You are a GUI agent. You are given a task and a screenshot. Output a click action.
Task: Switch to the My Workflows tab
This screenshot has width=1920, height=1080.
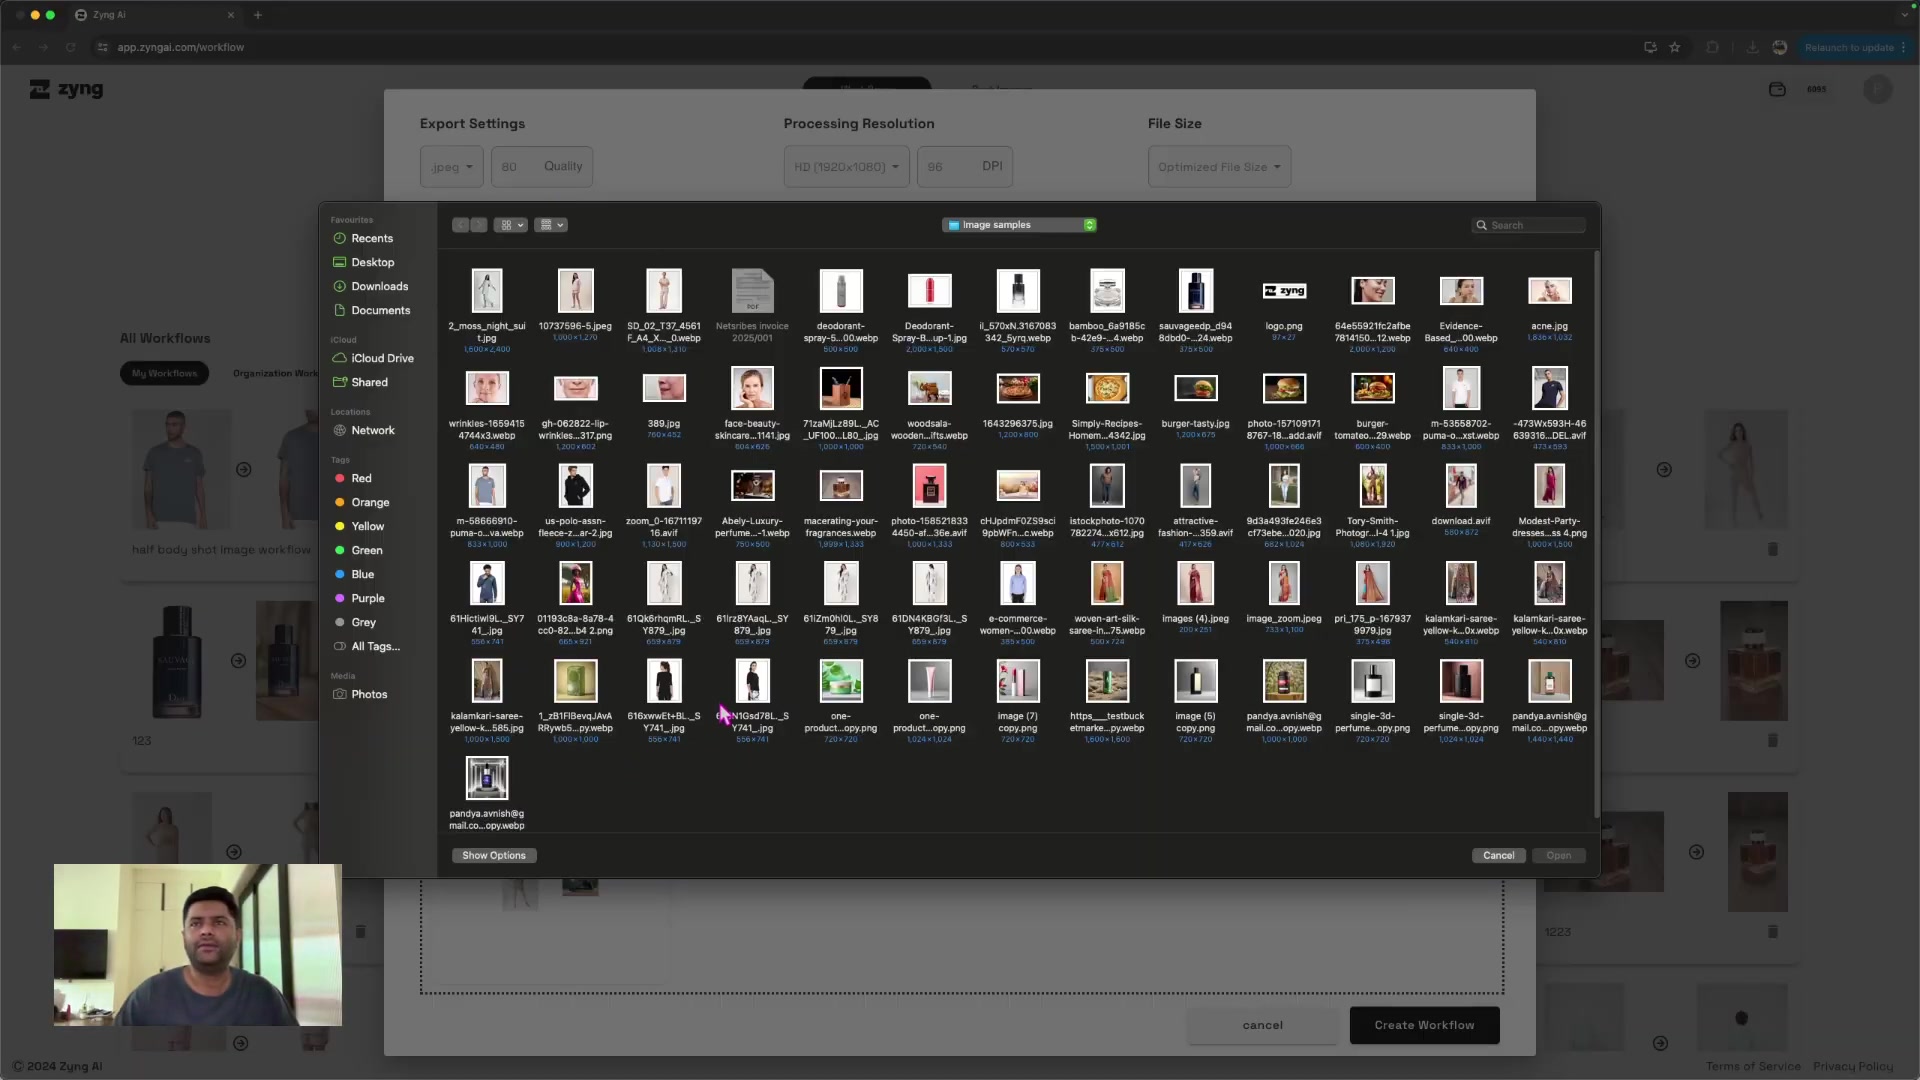click(x=164, y=374)
